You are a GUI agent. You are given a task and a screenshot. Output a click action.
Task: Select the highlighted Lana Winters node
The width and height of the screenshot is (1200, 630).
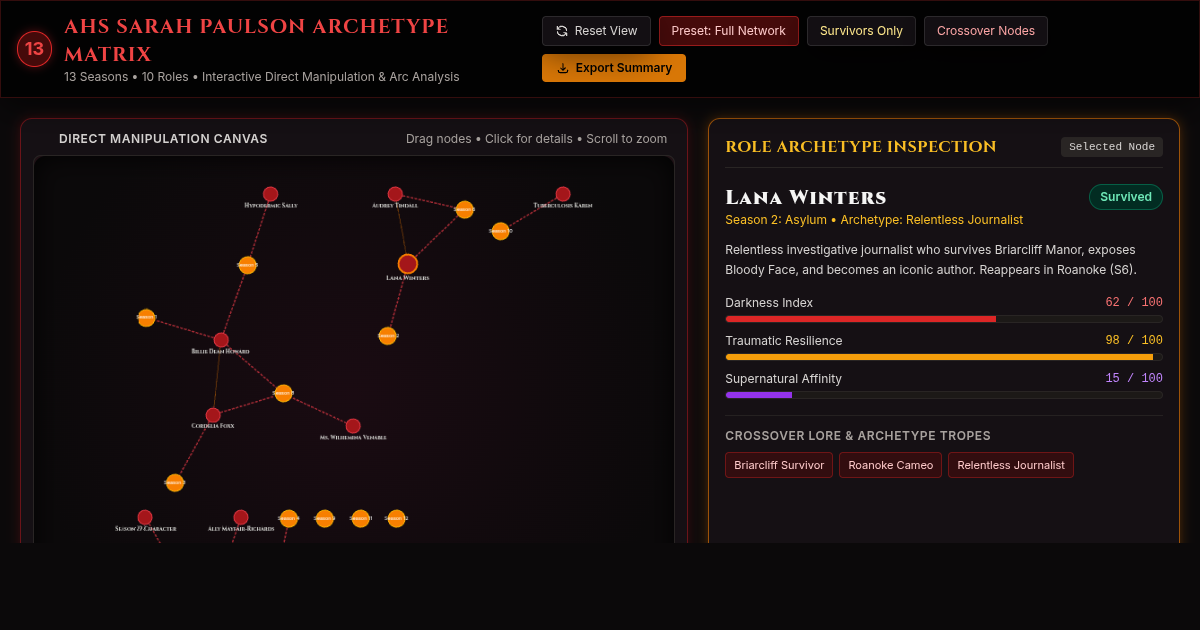408,264
